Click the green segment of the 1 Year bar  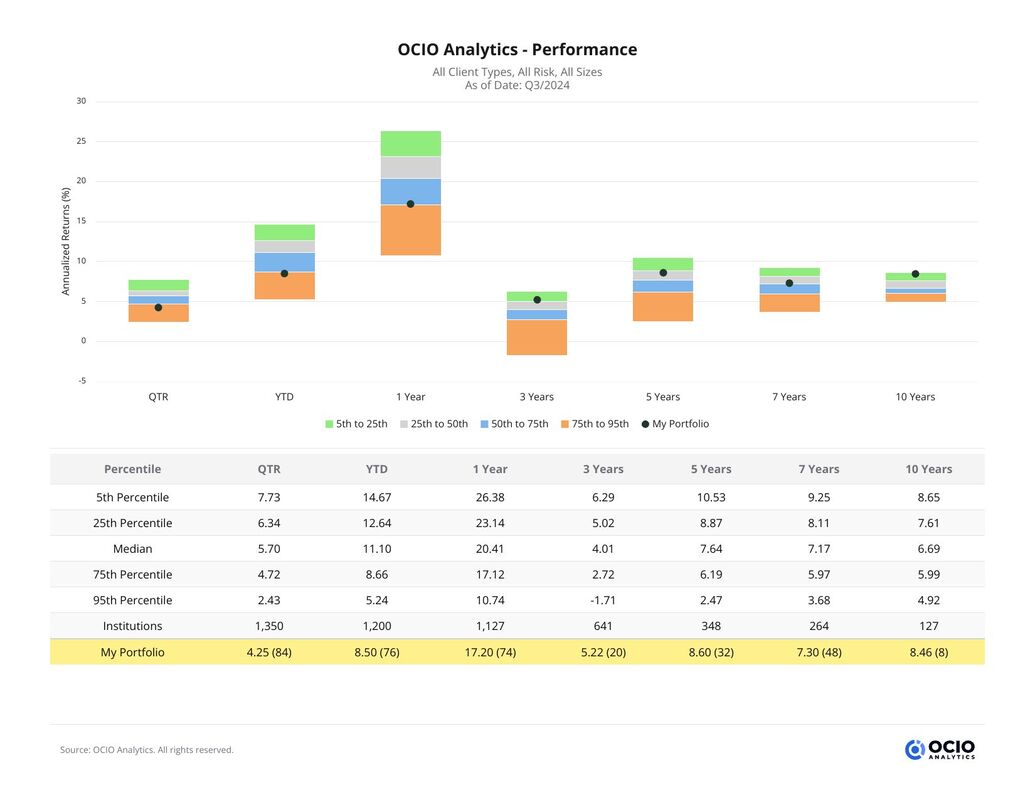pos(411,144)
